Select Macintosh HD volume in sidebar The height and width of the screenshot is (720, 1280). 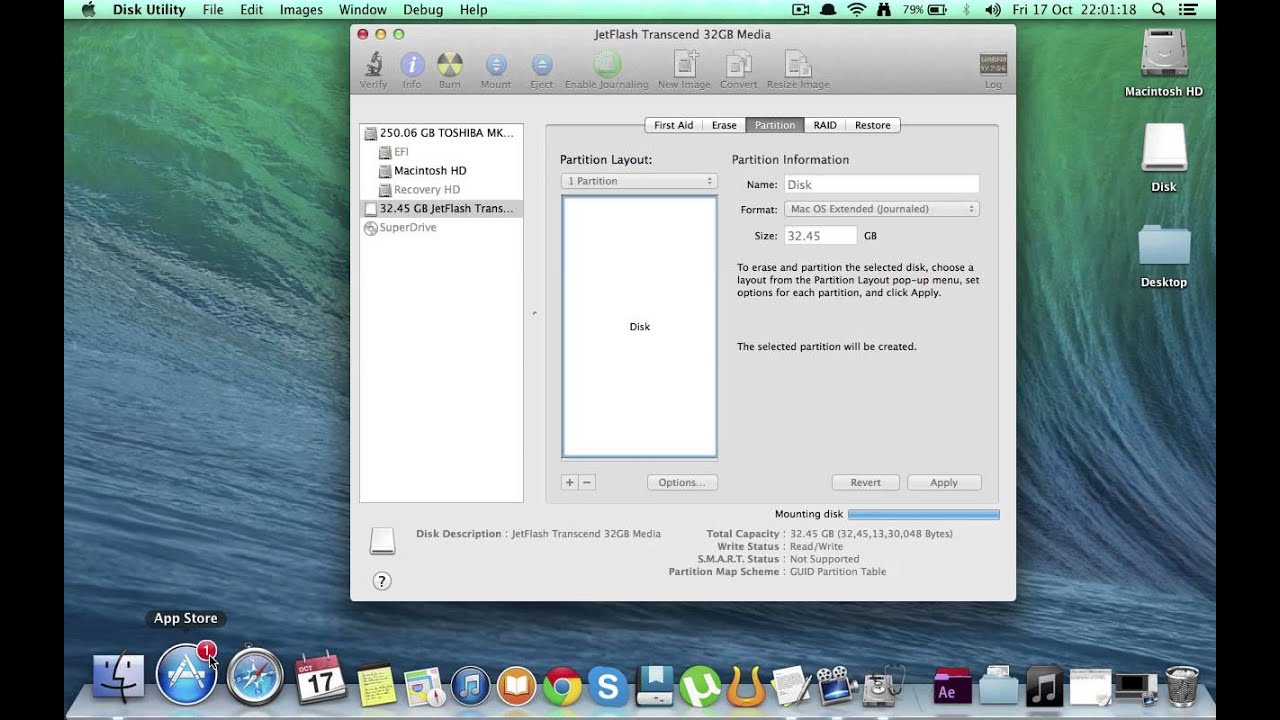(x=441, y=171)
